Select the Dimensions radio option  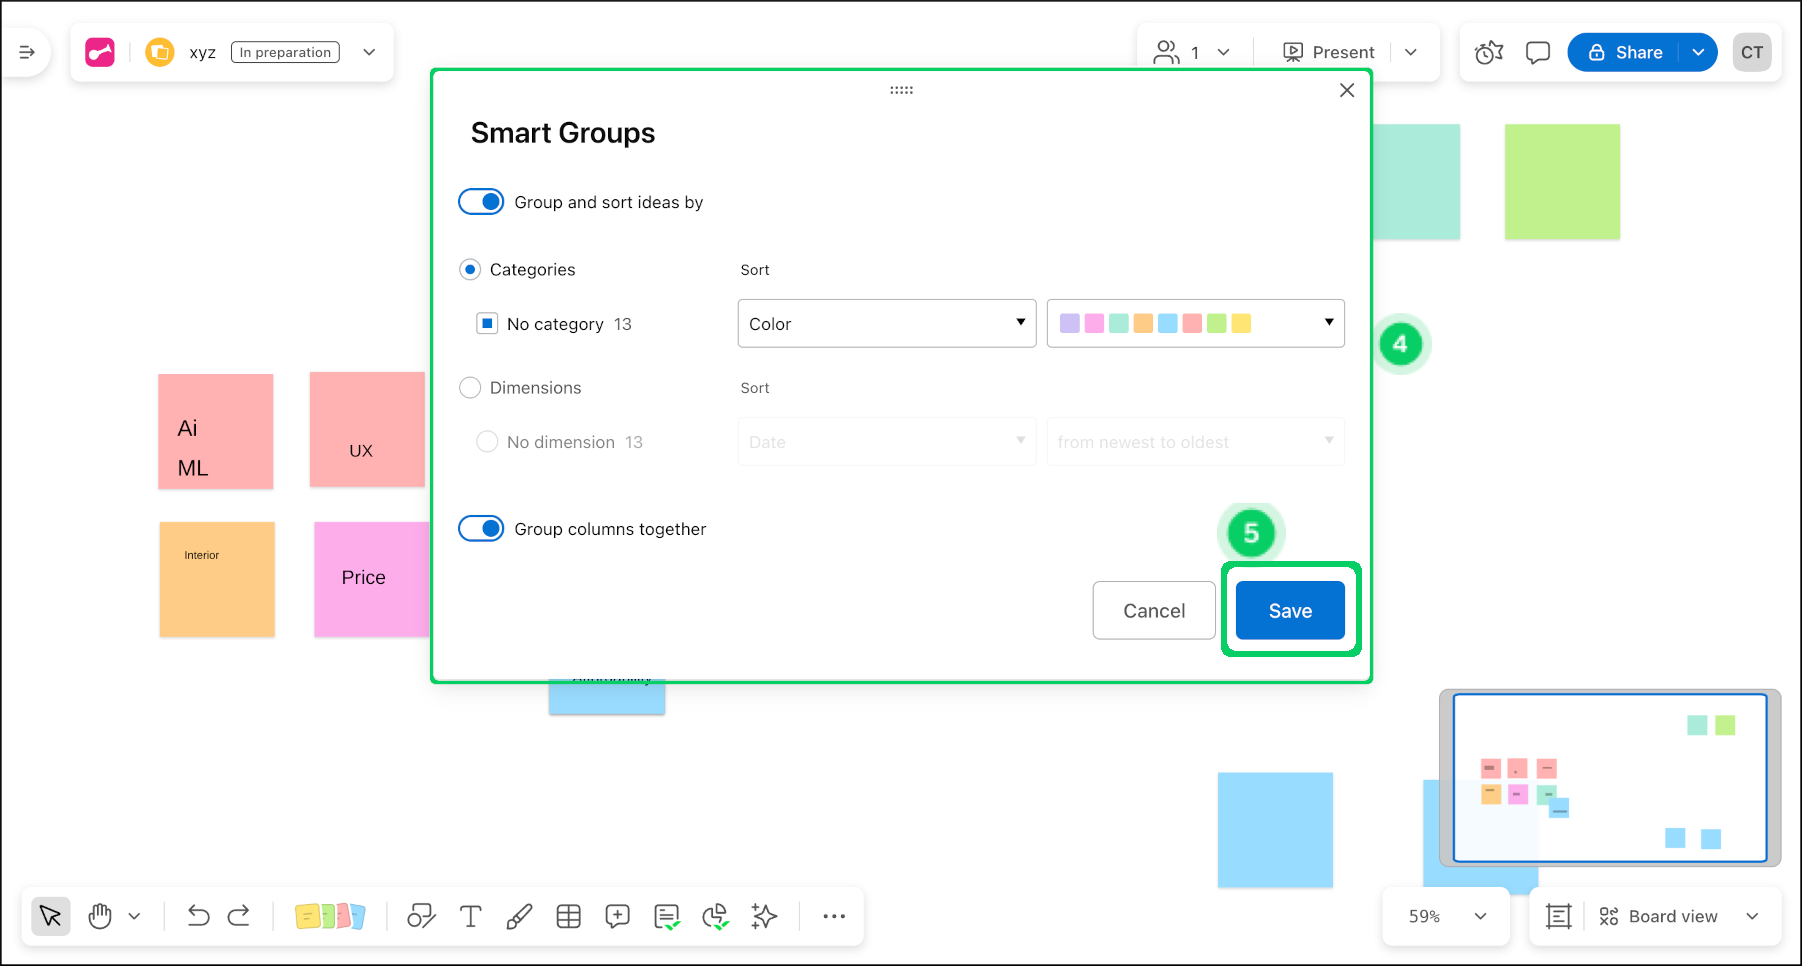click(x=470, y=388)
